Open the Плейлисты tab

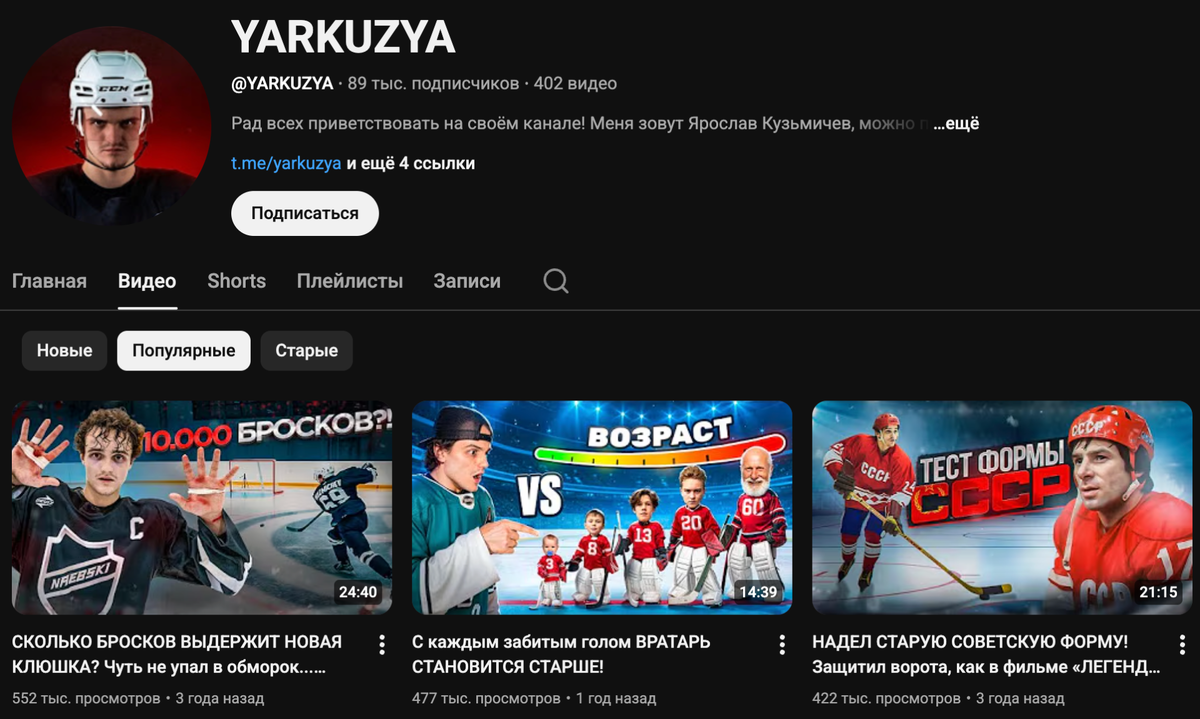click(x=350, y=281)
